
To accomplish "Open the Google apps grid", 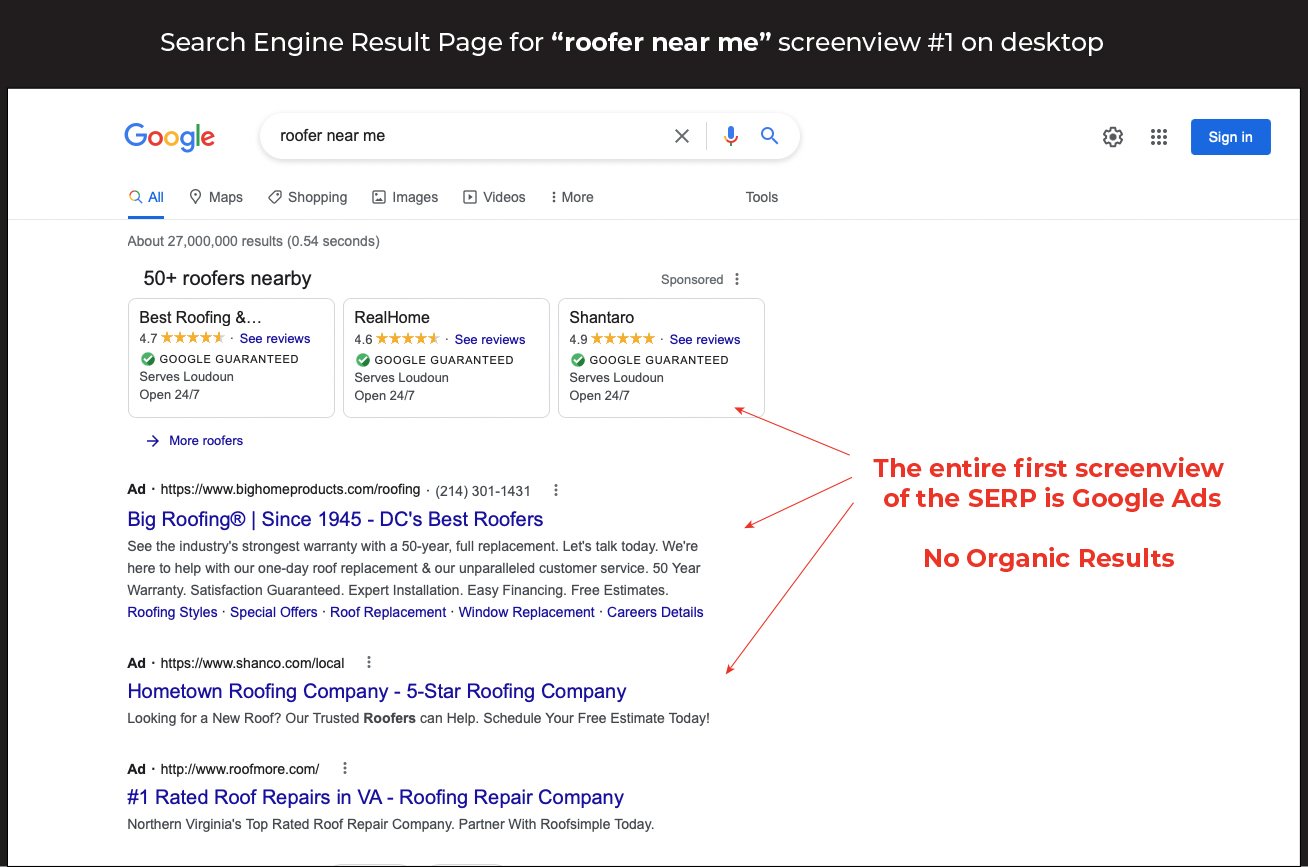I will point(1159,137).
